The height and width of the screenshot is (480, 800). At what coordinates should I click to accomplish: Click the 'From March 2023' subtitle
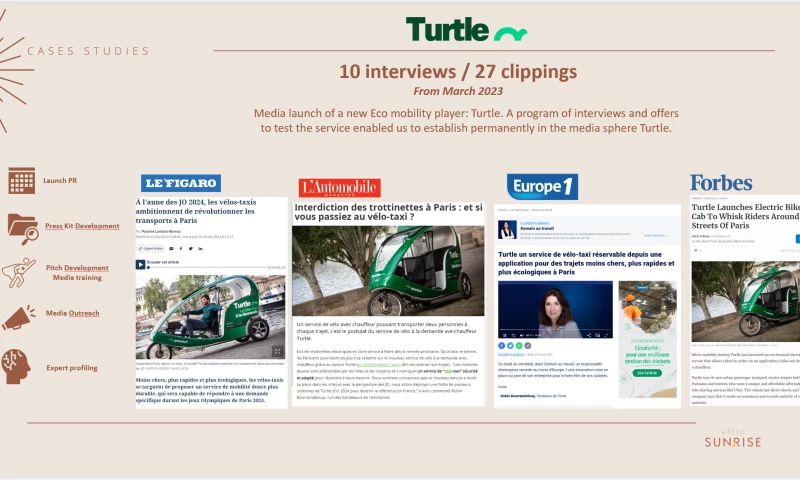(x=458, y=91)
